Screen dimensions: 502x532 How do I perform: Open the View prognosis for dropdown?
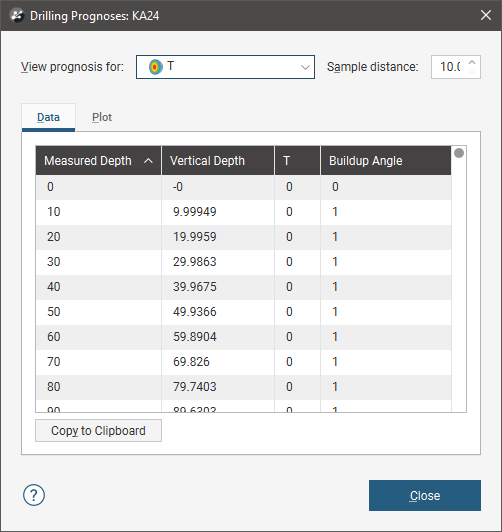pyautogui.click(x=225, y=67)
